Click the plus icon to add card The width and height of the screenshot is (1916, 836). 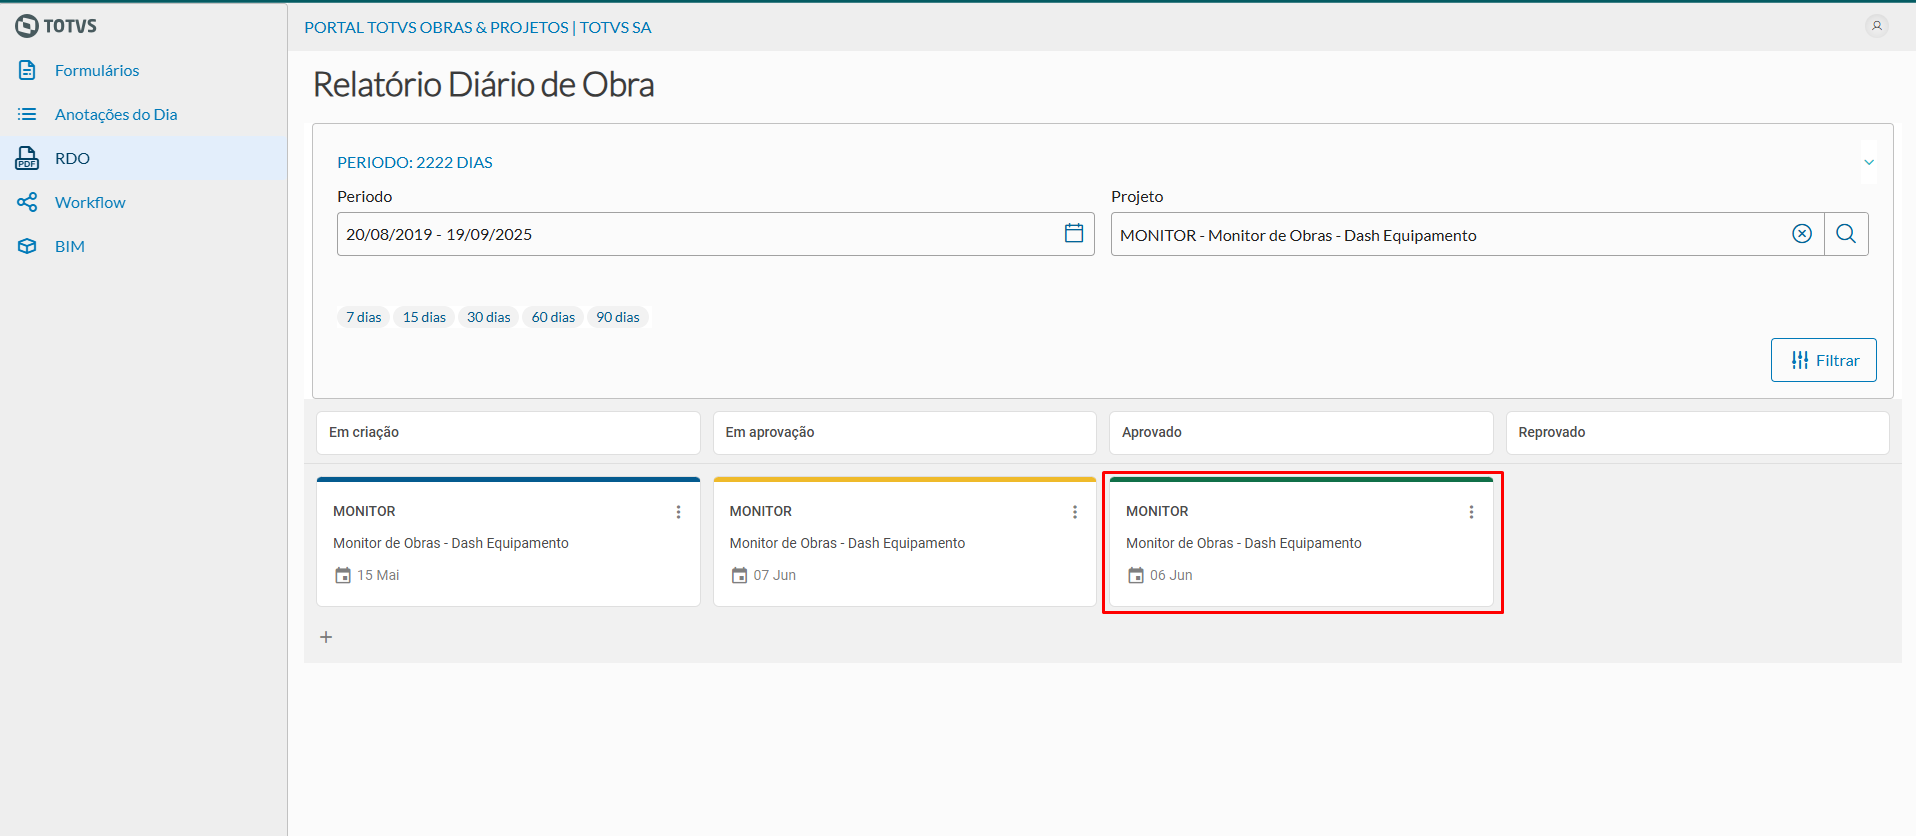click(326, 637)
